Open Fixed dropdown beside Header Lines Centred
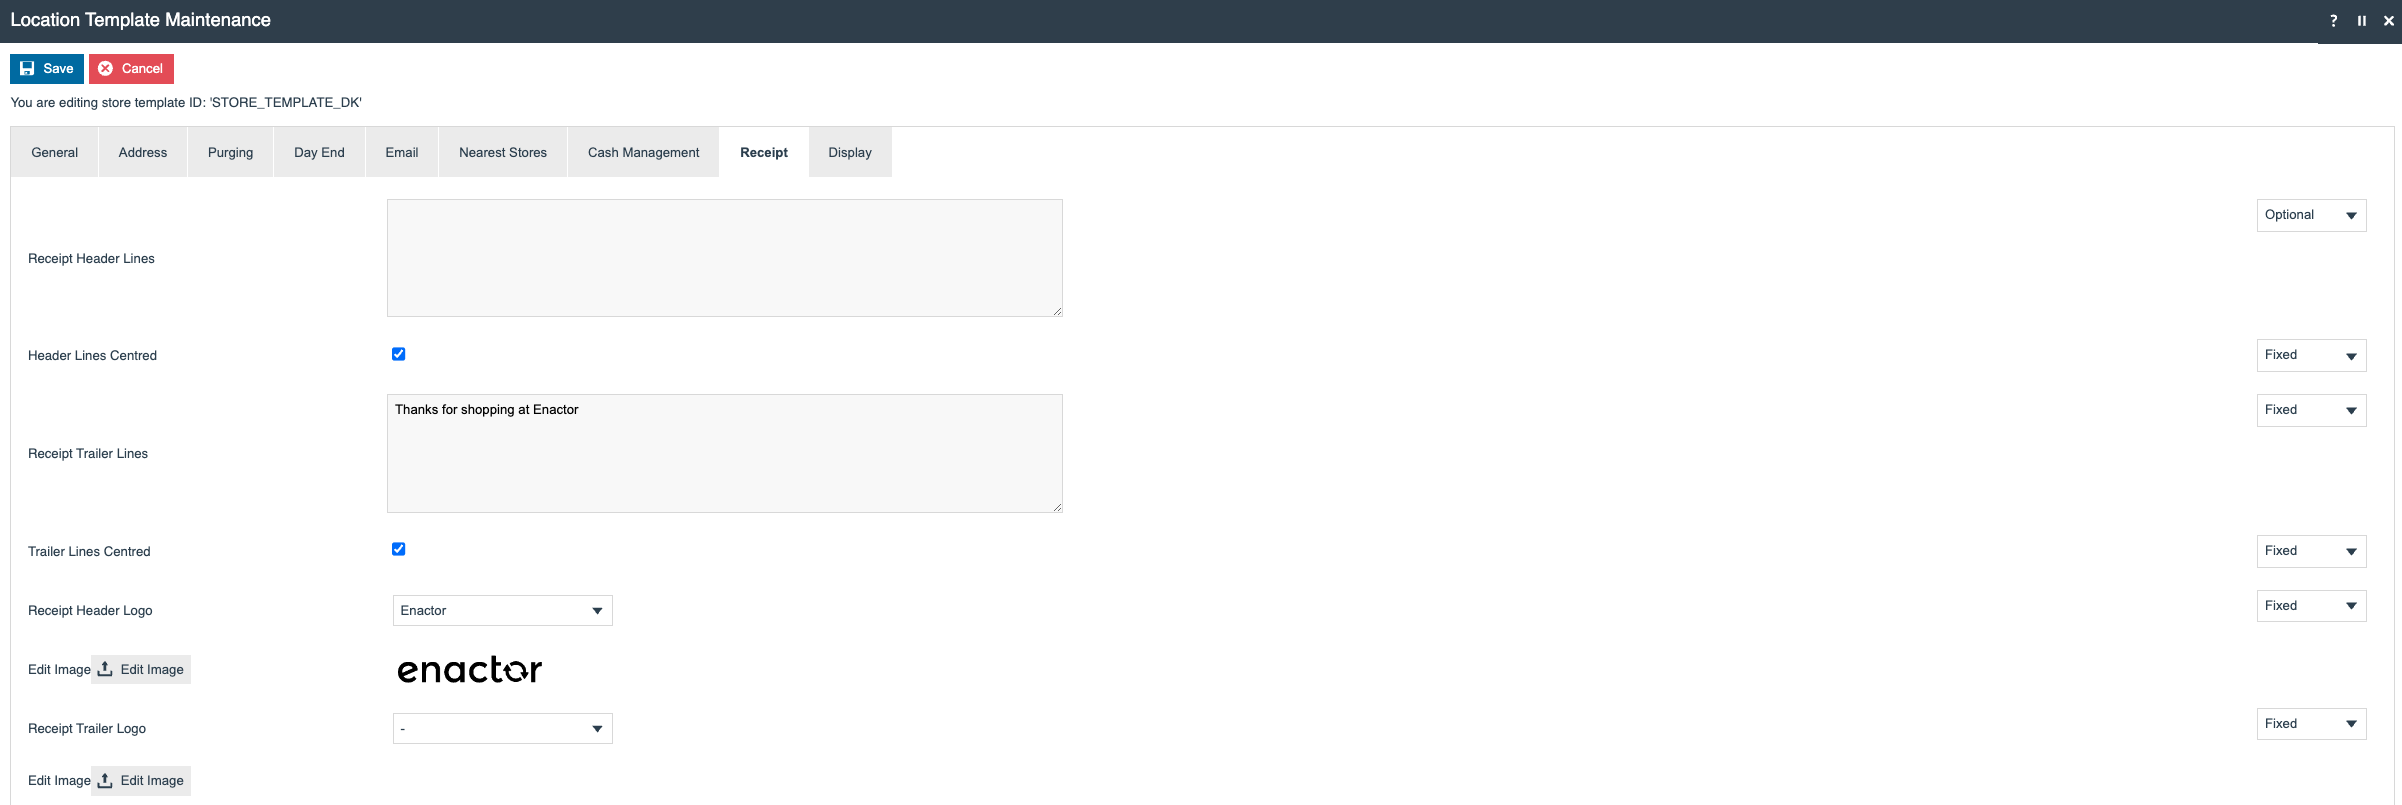Viewport: 2402px width, 805px height. (2311, 355)
